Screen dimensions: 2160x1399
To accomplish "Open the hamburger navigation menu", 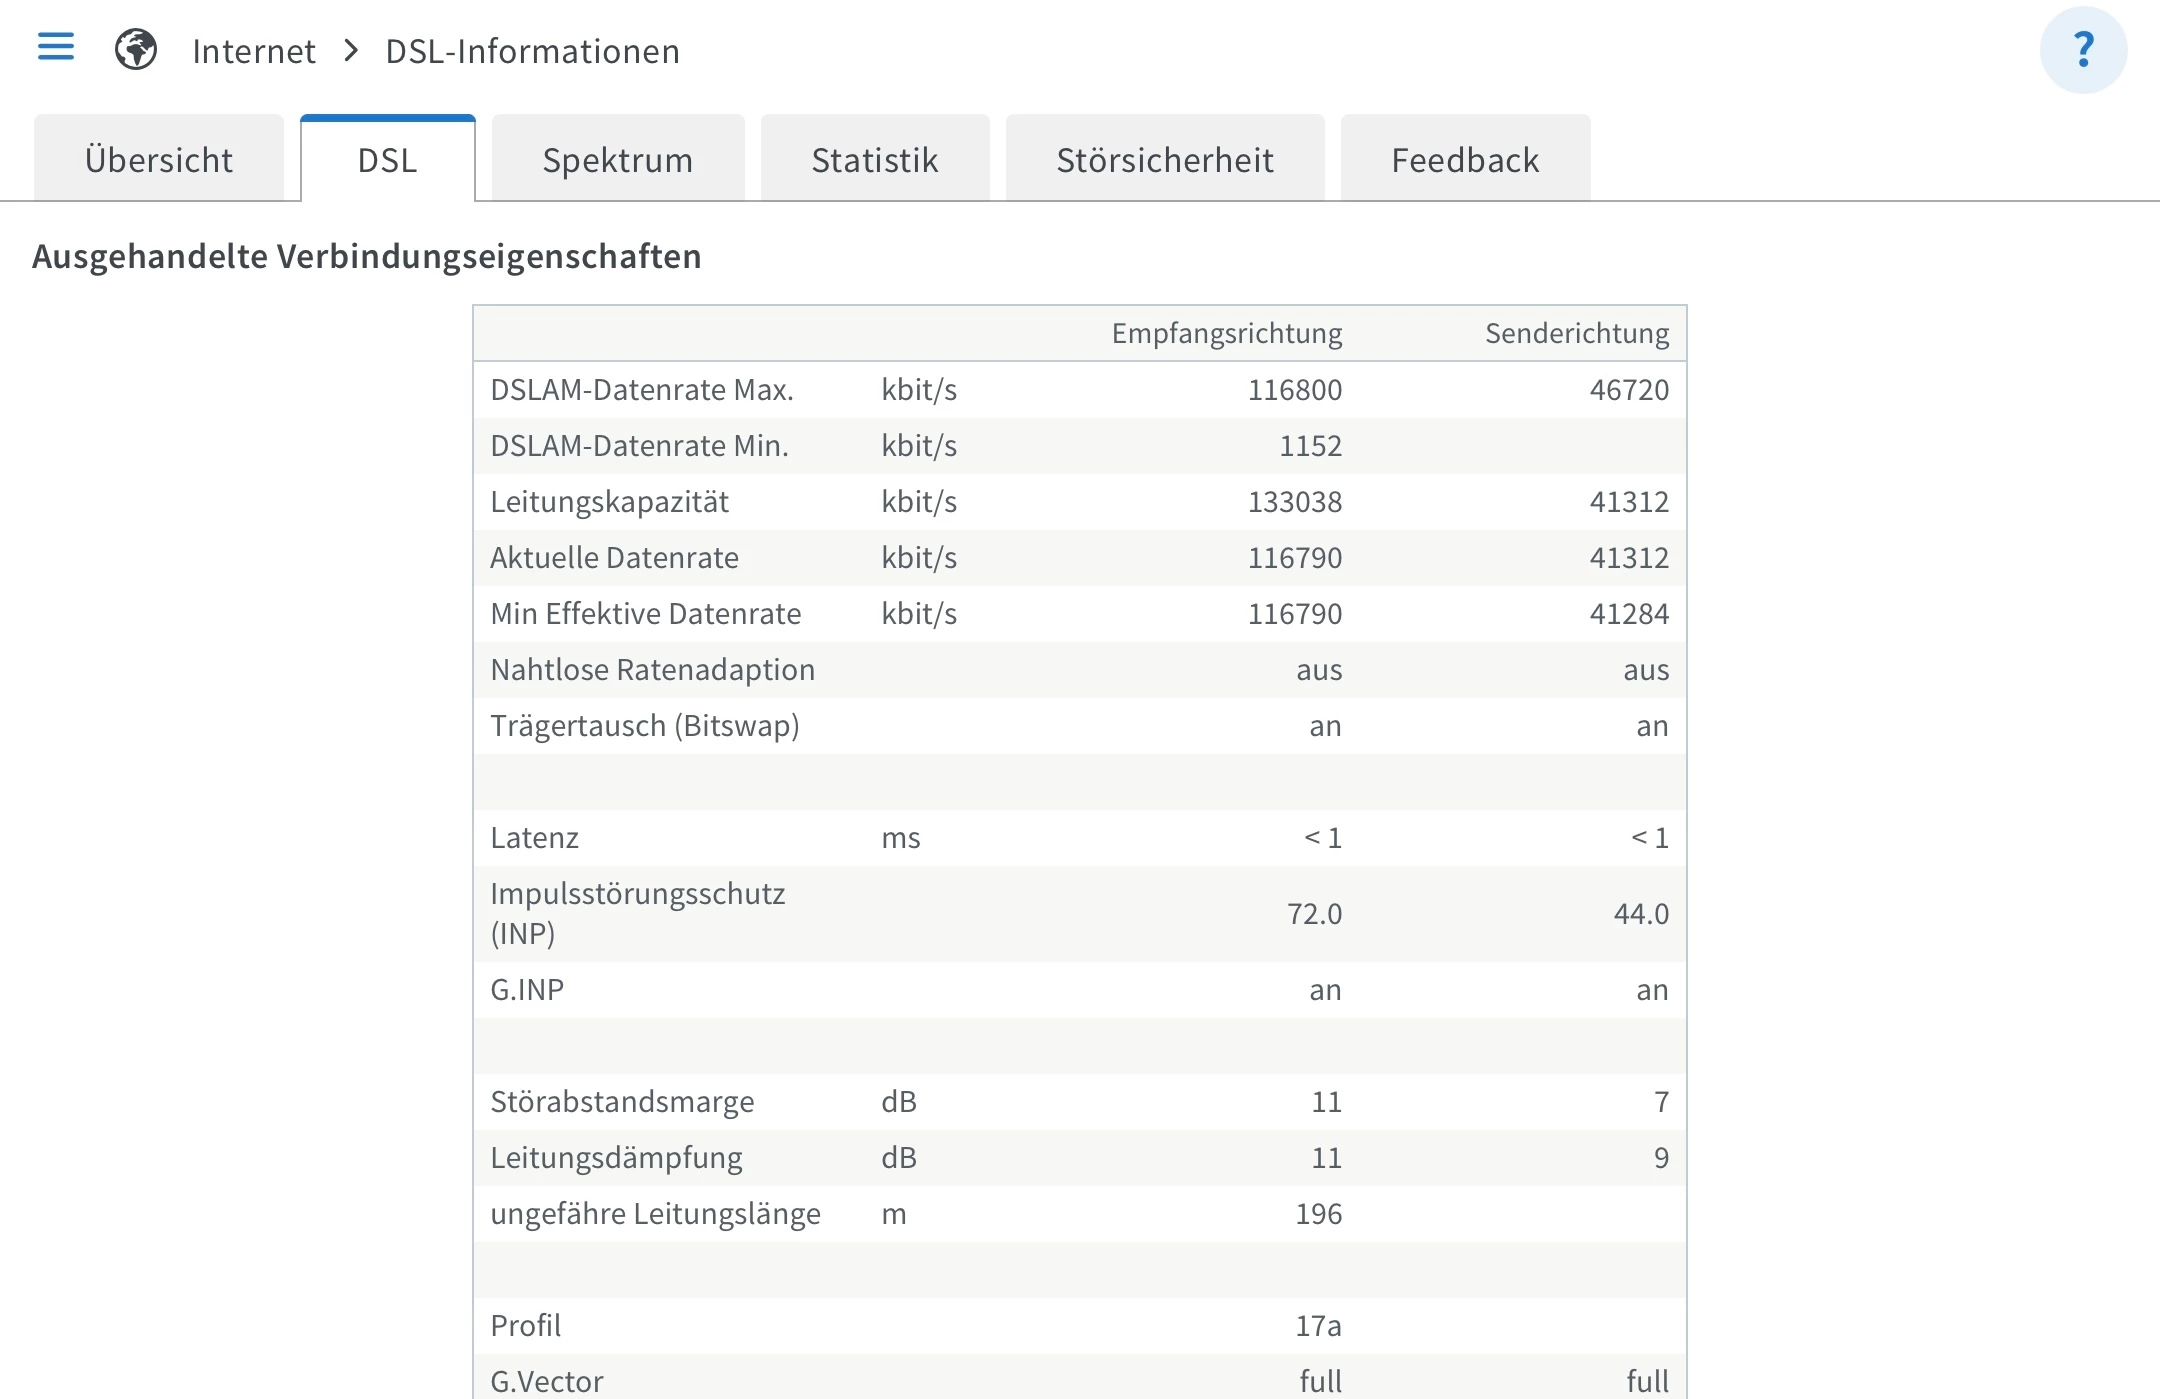I will point(56,47).
